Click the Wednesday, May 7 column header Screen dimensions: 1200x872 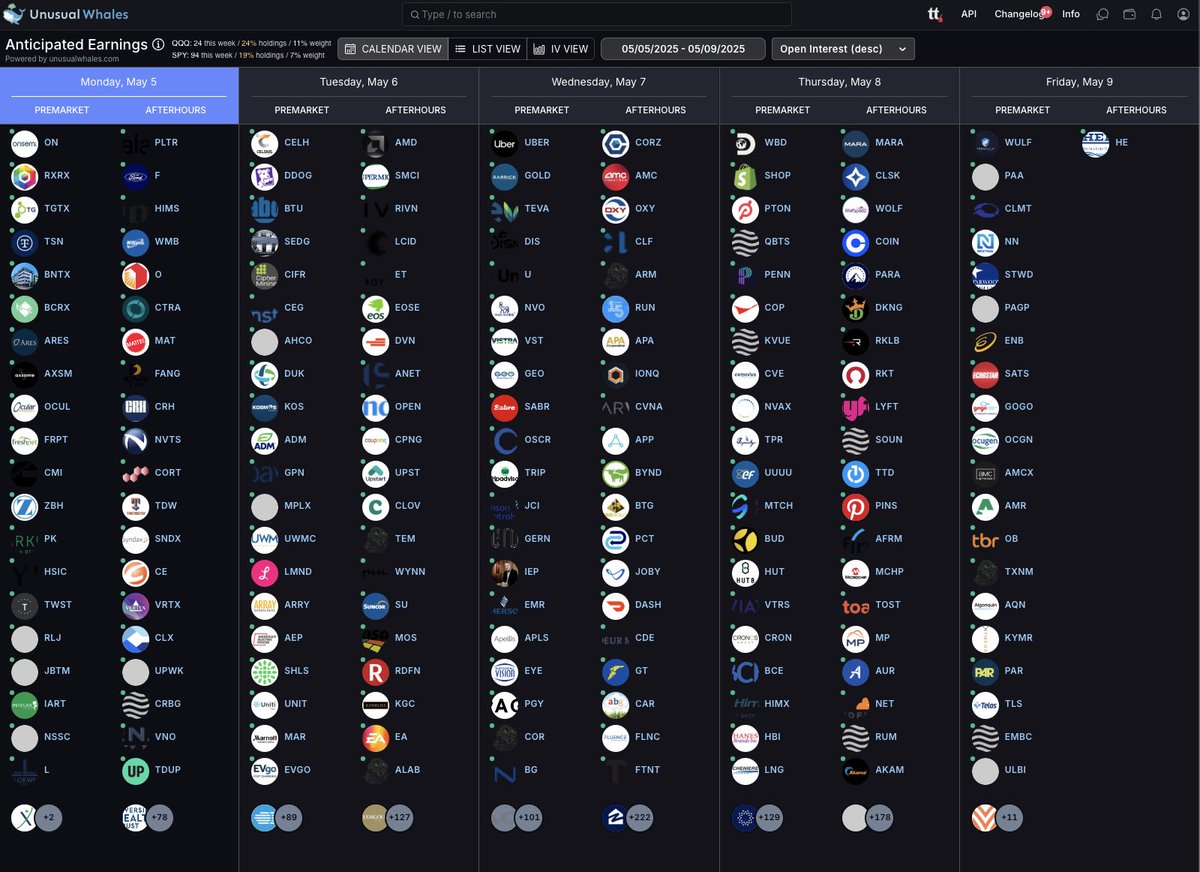click(599, 81)
